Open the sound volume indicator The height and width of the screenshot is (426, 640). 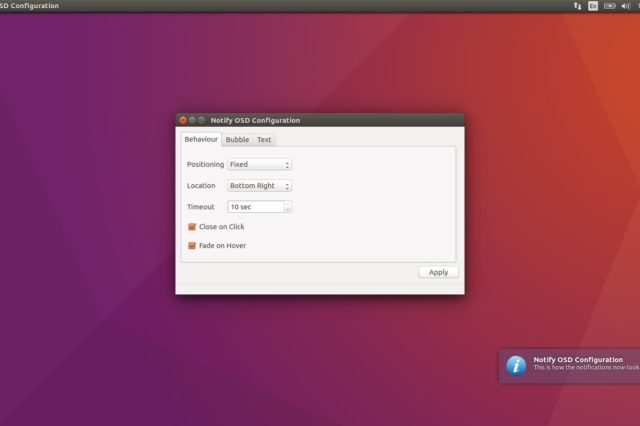[x=625, y=6]
